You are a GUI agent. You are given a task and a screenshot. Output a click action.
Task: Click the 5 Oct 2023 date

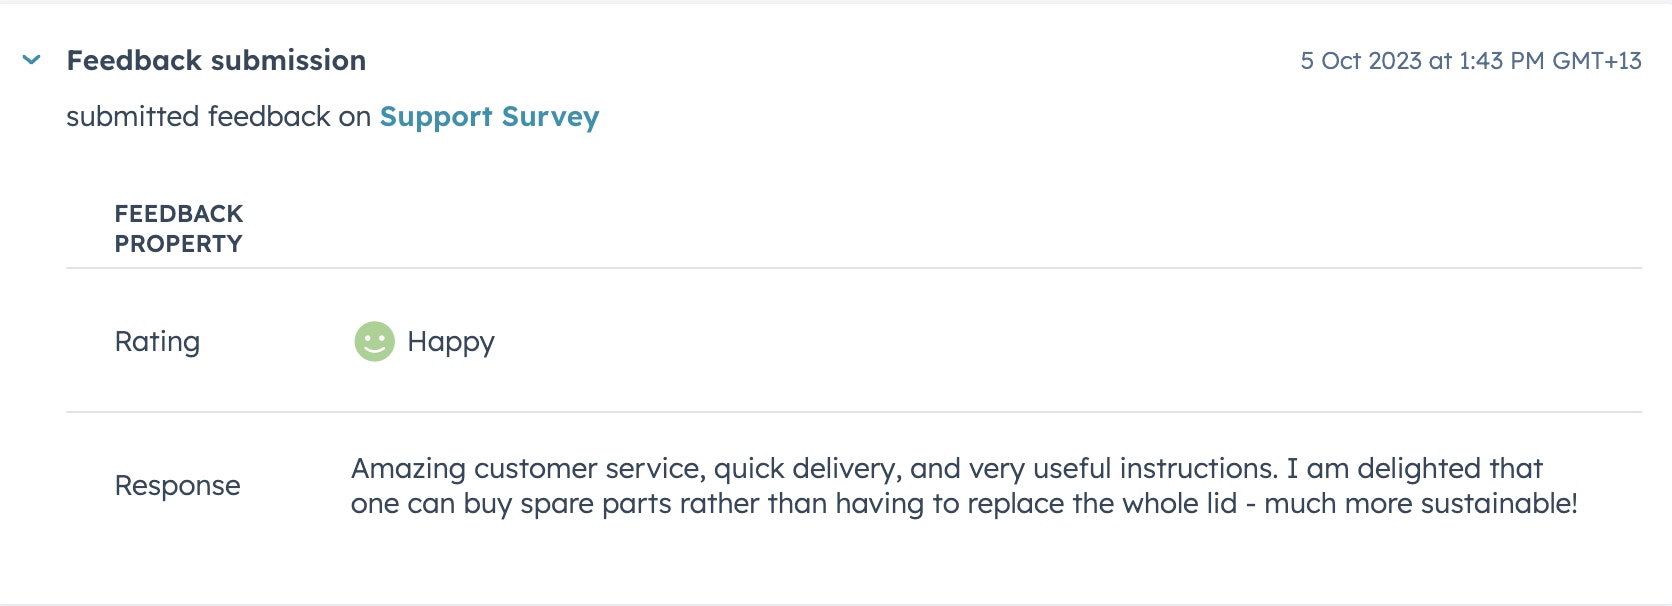[x=1361, y=61]
